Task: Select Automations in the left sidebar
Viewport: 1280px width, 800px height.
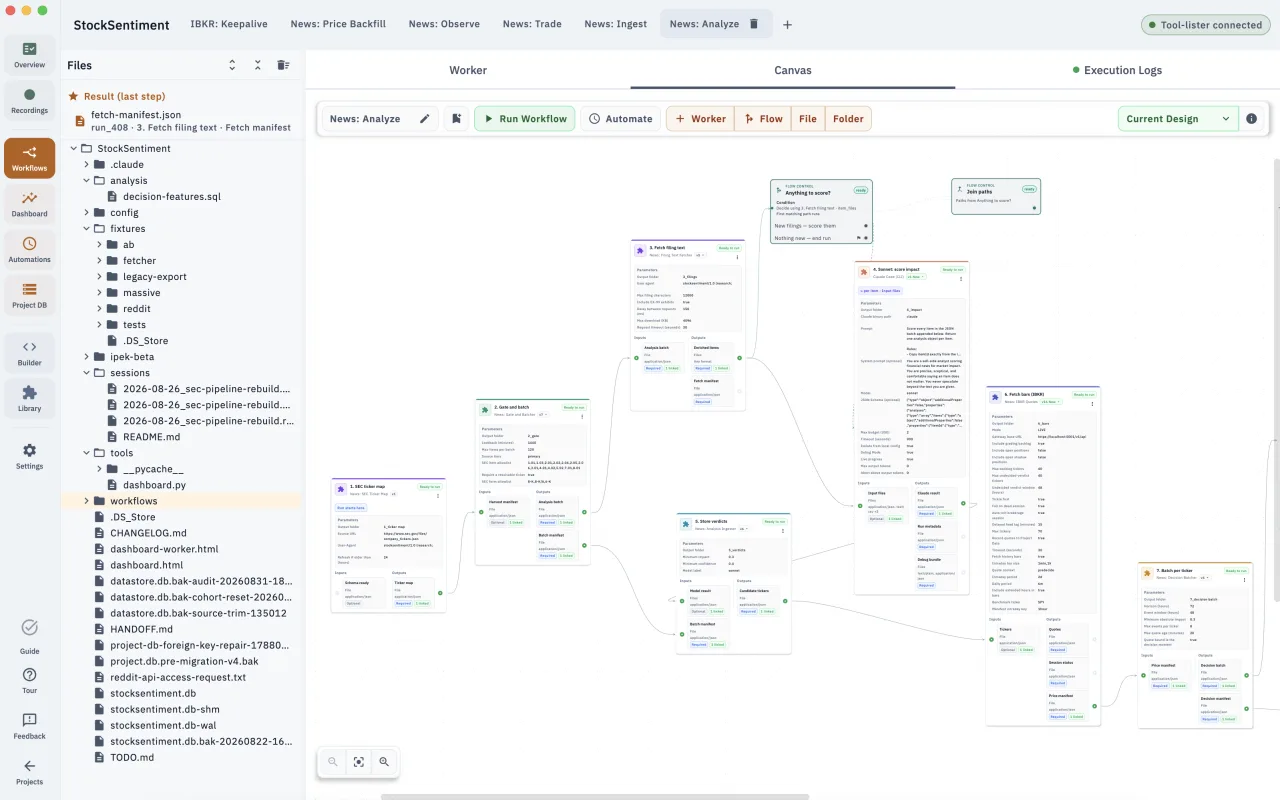Action: (x=29, y=250)
